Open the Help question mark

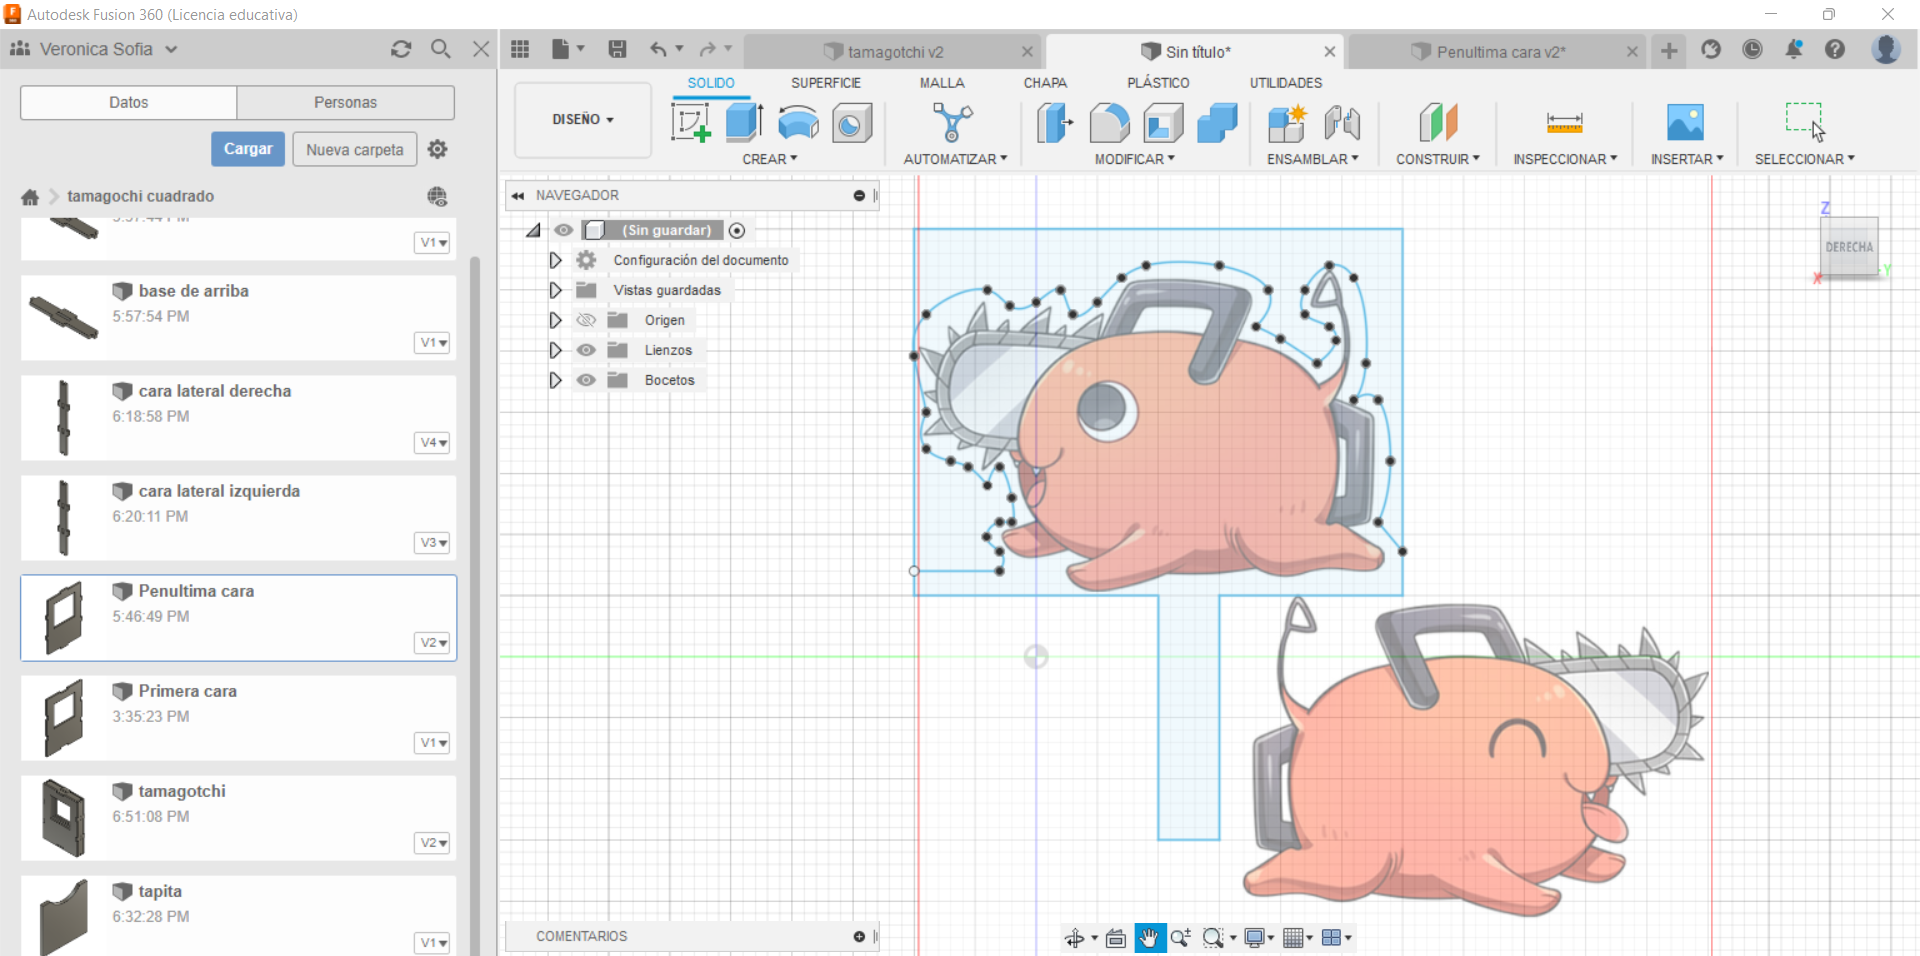tap(1835, 49)
